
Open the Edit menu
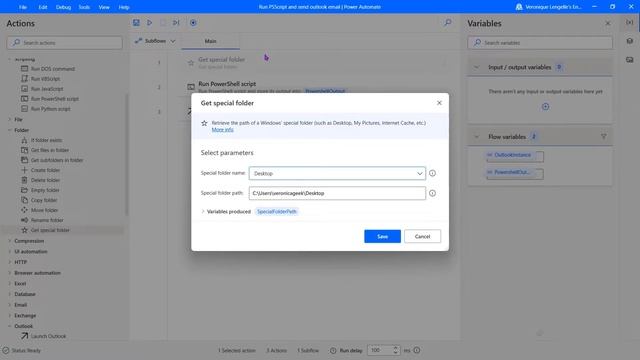click(x=43, y=7)
